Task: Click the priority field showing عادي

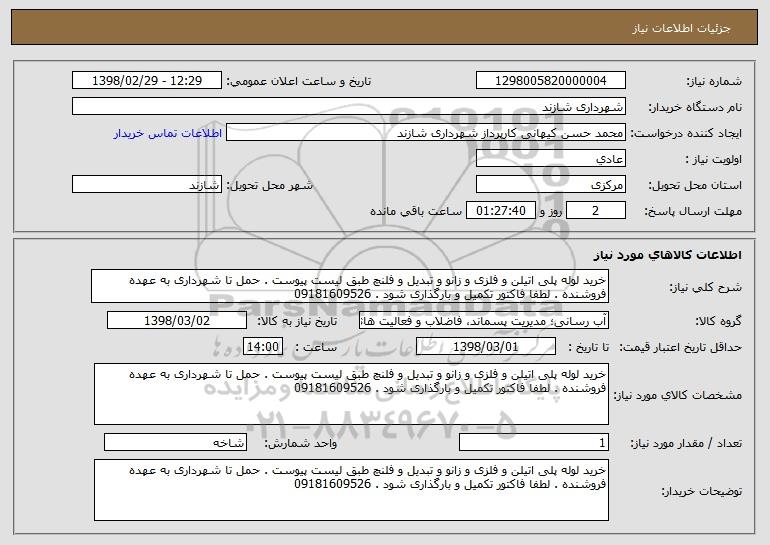Action: 550,159
